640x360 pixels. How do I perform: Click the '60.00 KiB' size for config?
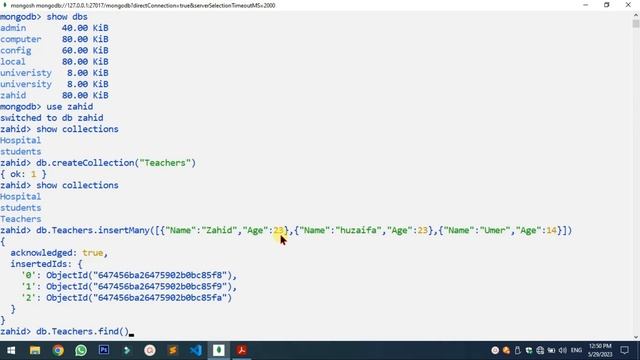click(x=85, y=51)
